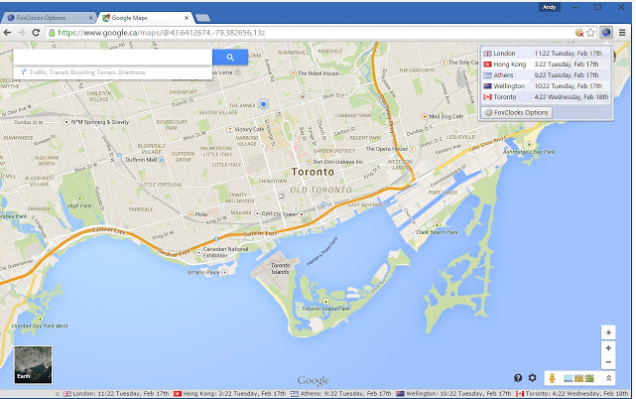636x399 pixels.
Task: Show my location on map
Action: [608, 332]
